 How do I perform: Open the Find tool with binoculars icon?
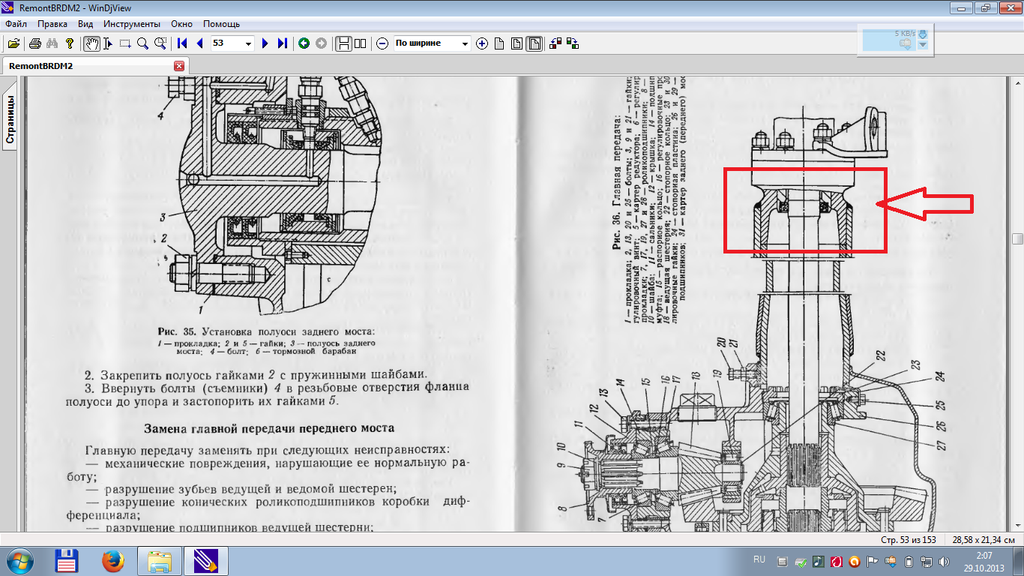tap(52, 43)
